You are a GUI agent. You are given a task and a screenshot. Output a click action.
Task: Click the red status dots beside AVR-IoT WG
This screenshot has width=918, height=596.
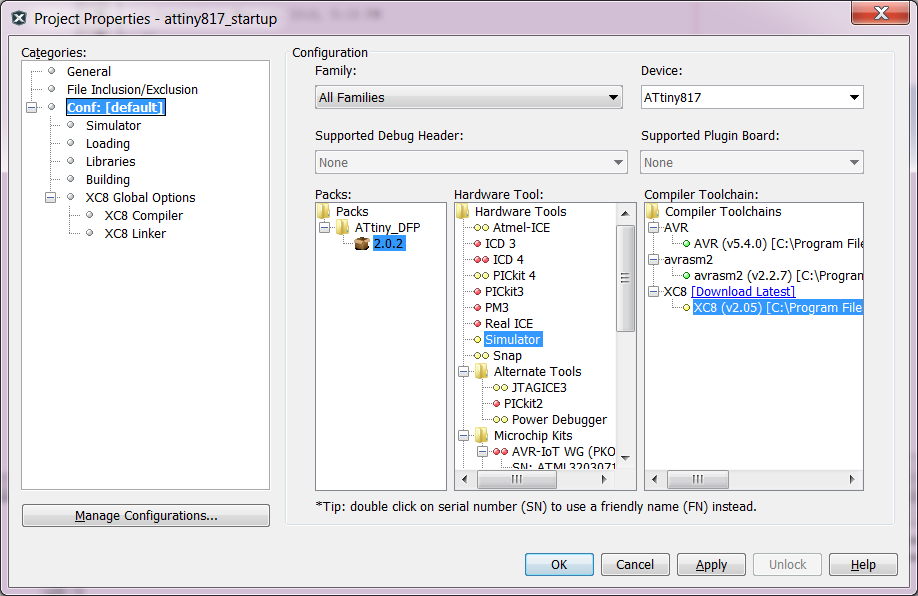501,451
